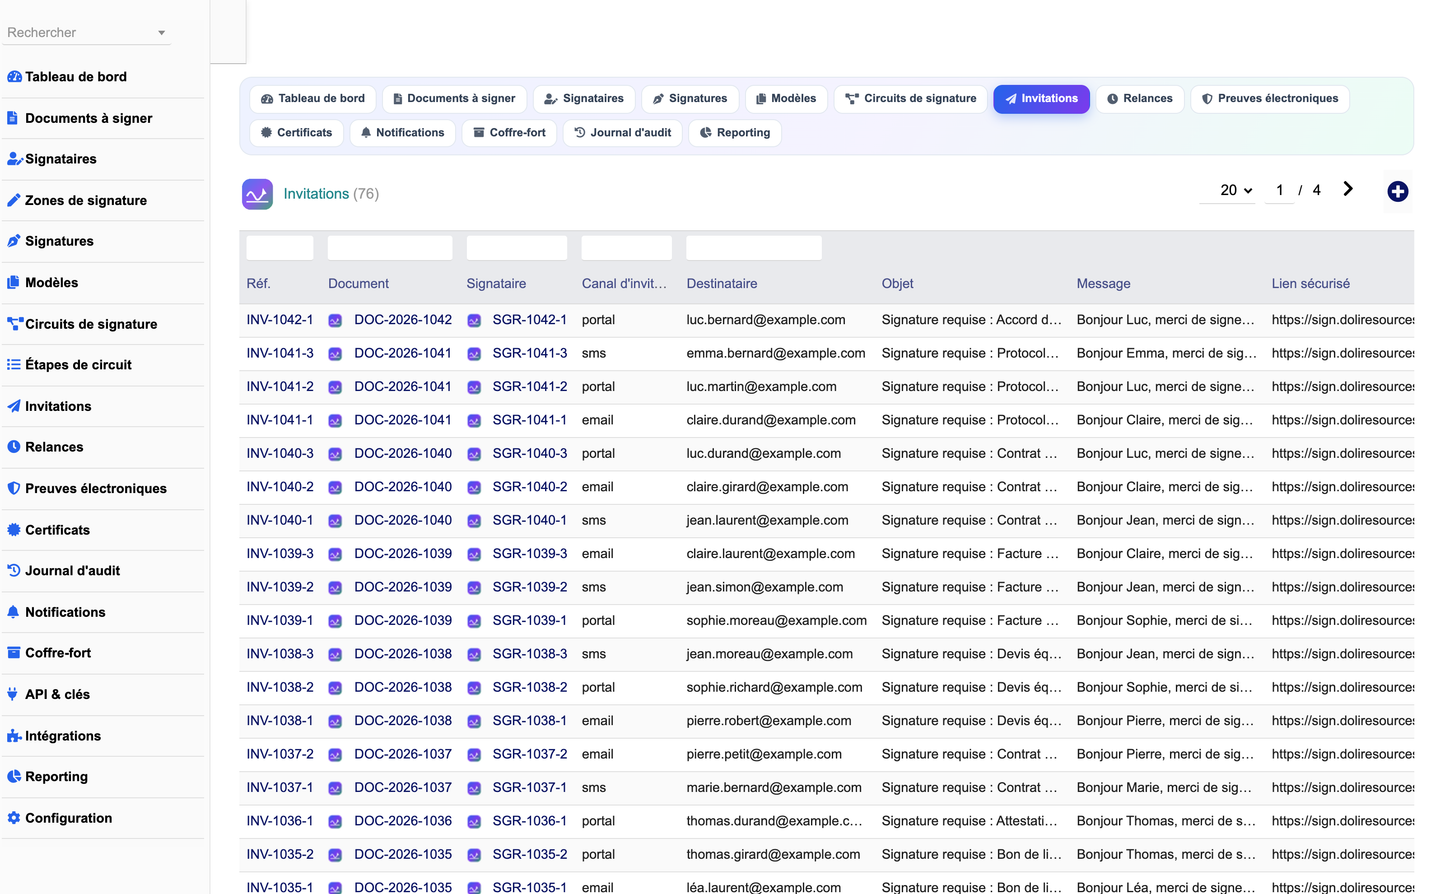Open API & clés plug icon
Screen dimensions: 1445x894
(x=12, y=694)
